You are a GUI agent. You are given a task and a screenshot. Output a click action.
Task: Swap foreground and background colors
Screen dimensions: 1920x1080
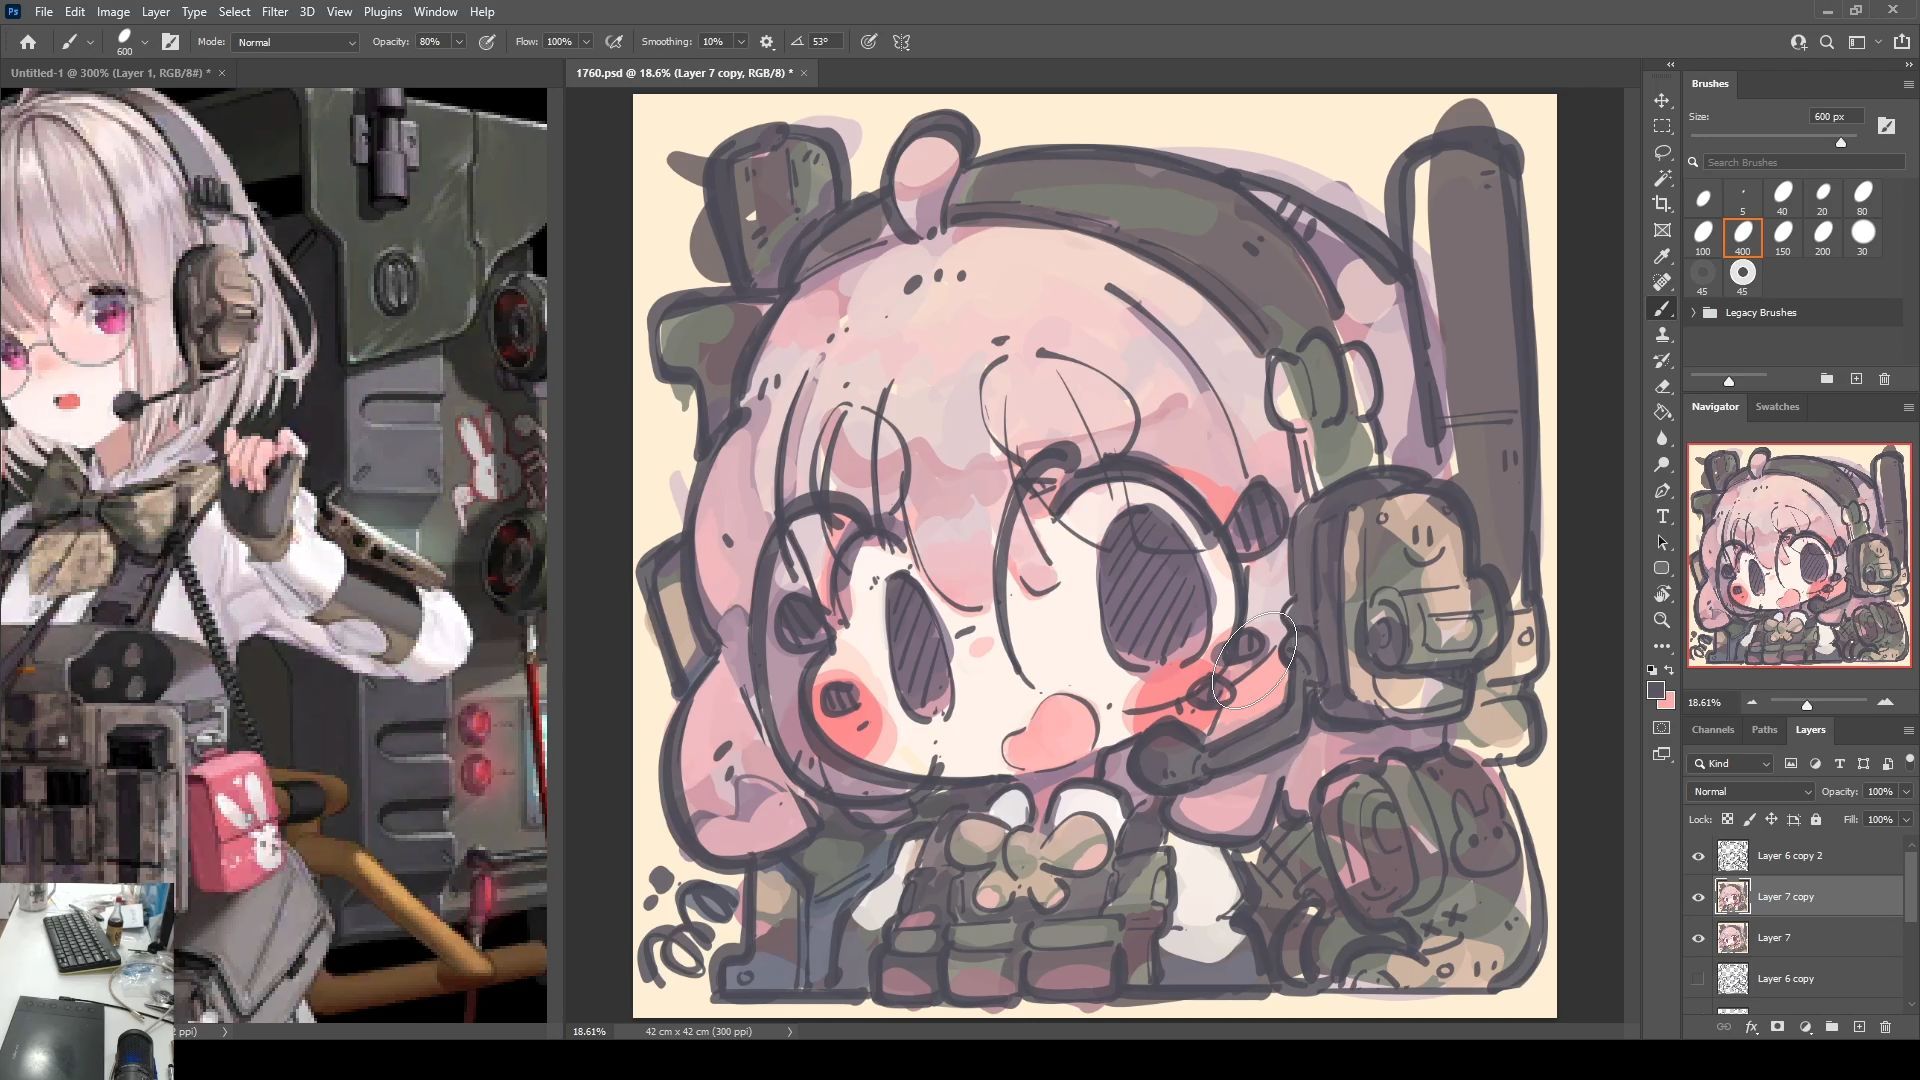[1669, 670]
